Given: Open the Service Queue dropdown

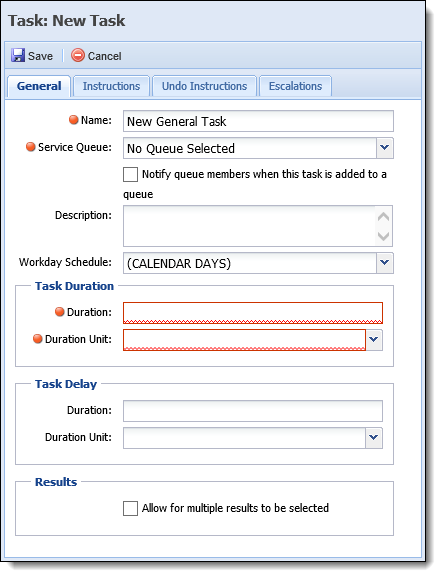Looking at the screenshot, I should (x=385, y=148).
